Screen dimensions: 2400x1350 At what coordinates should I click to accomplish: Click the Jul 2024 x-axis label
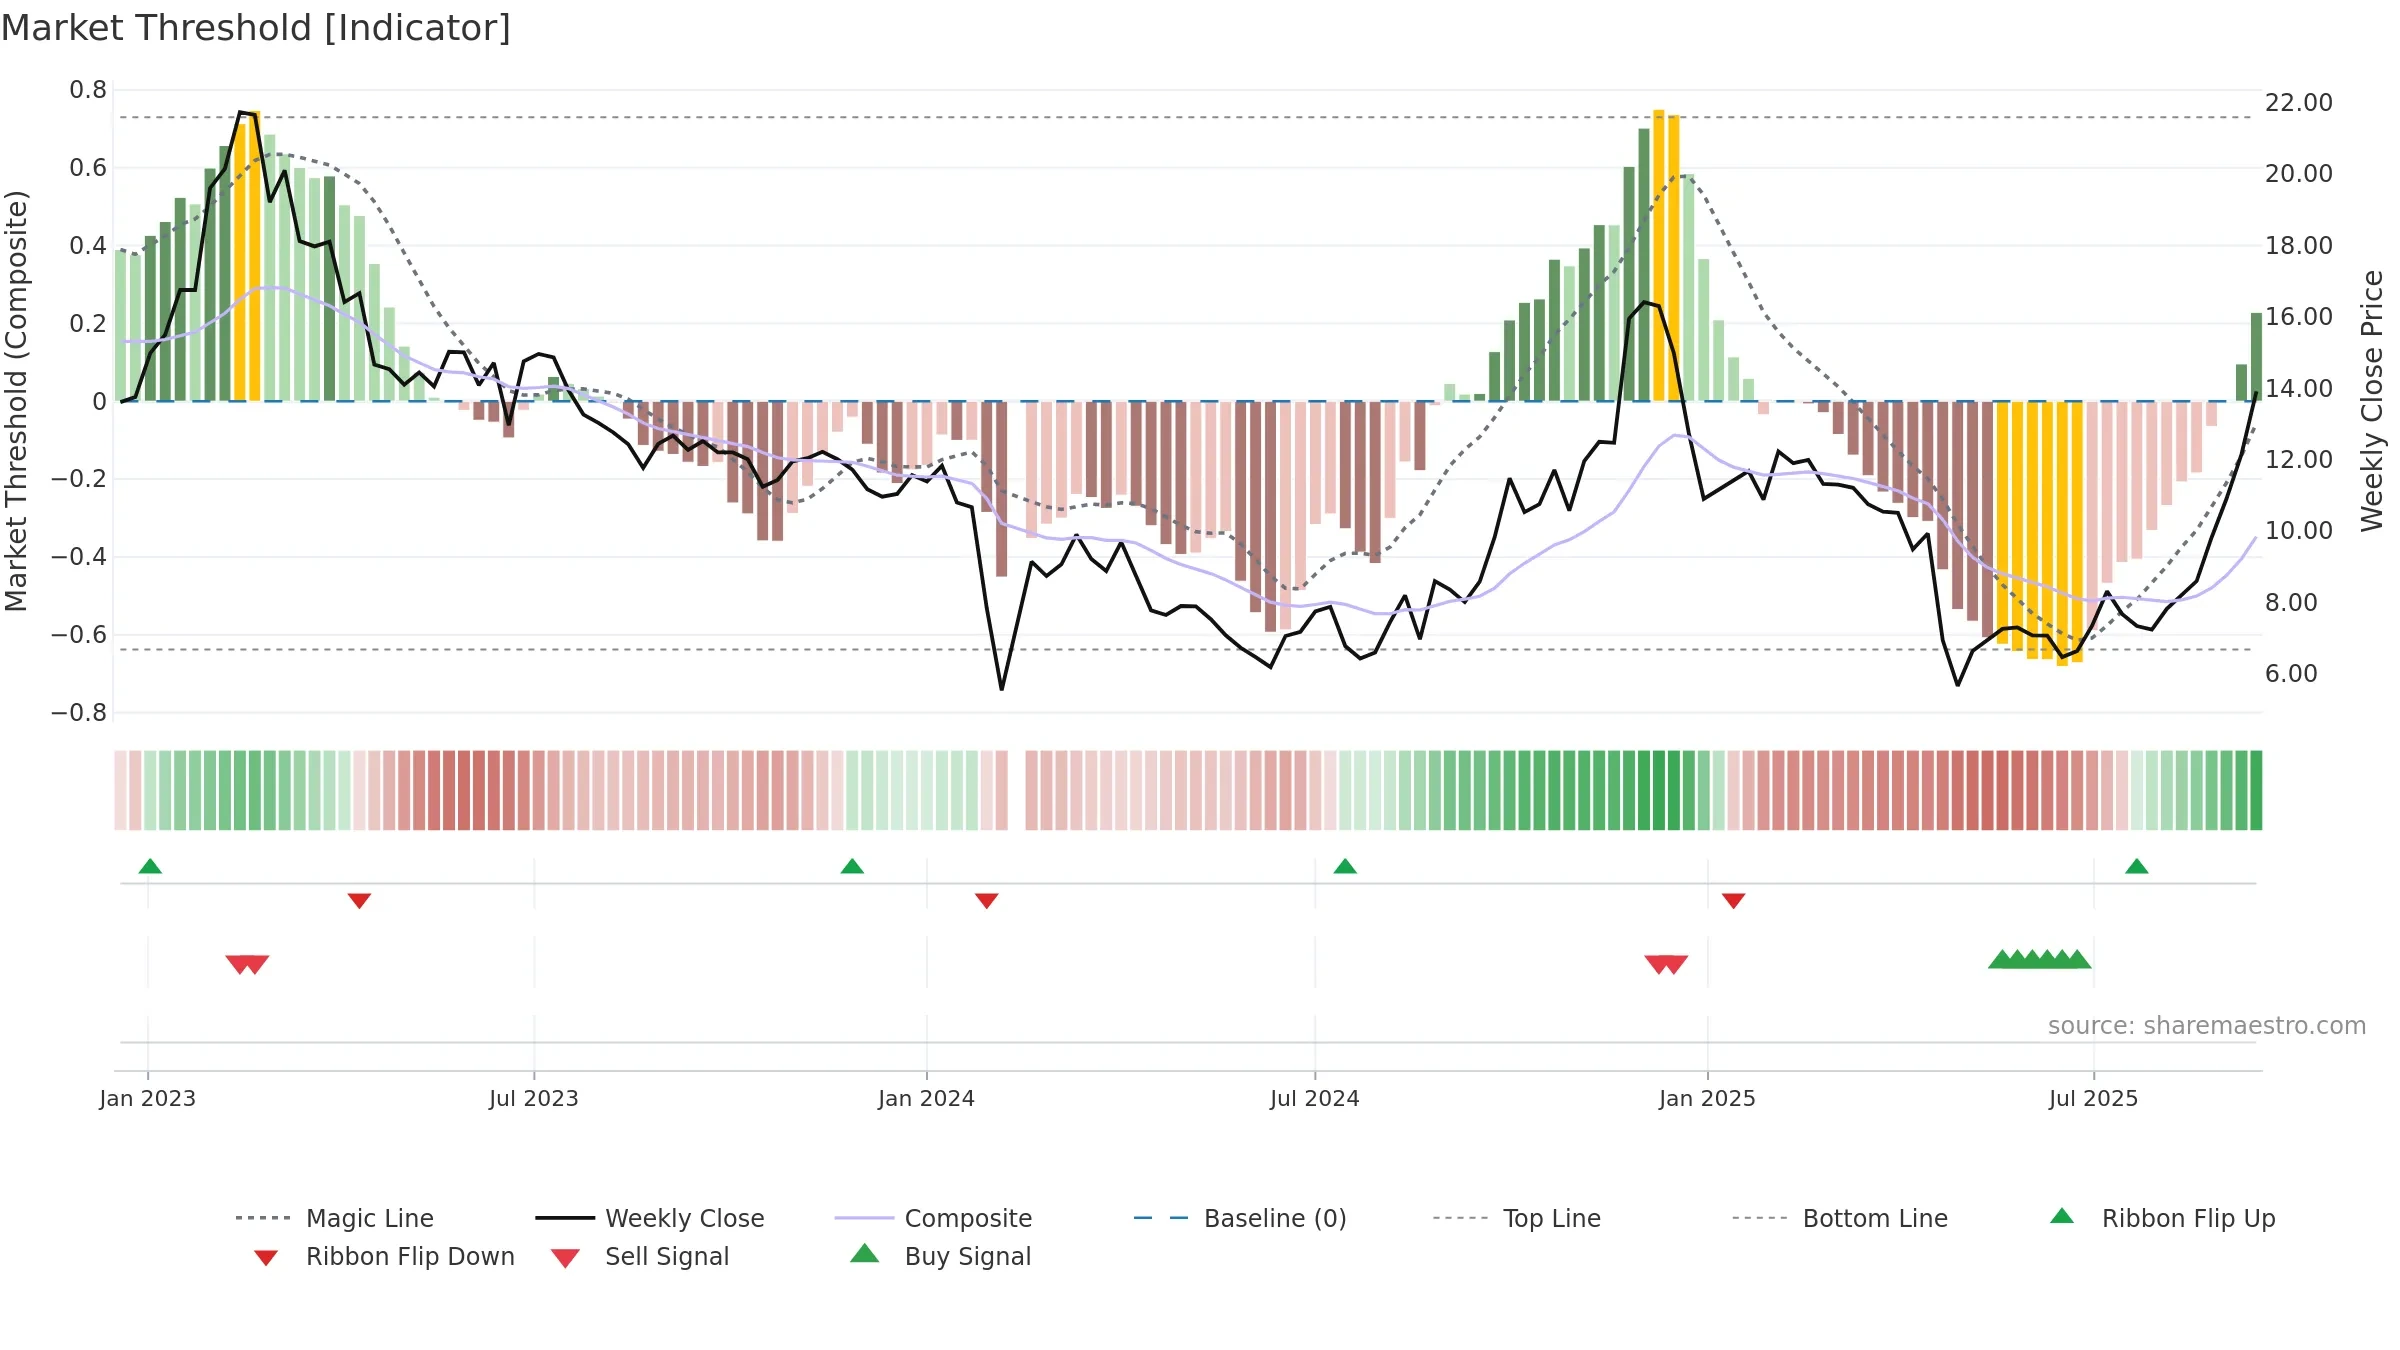(x=1315, y=1098)
